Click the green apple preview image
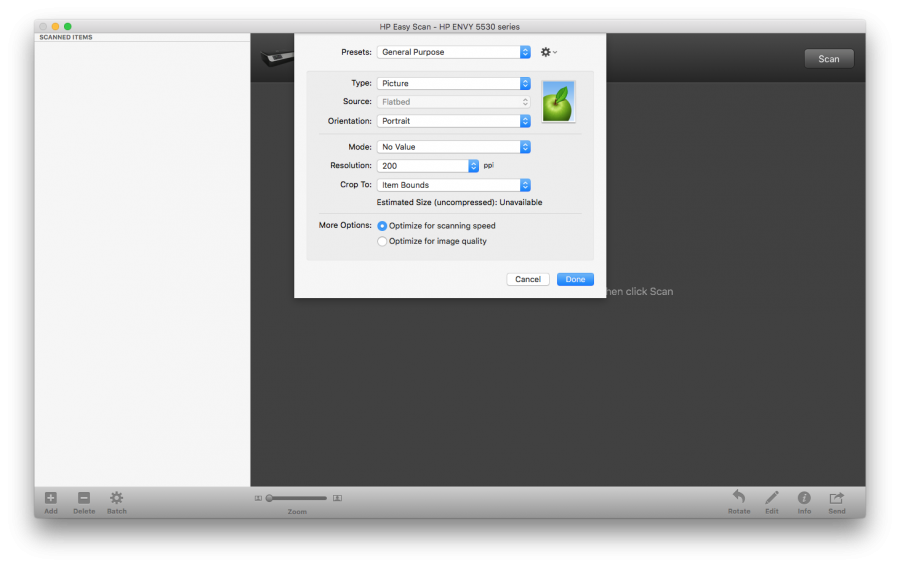Screen dimensions: 900x566 click(558, 102)
